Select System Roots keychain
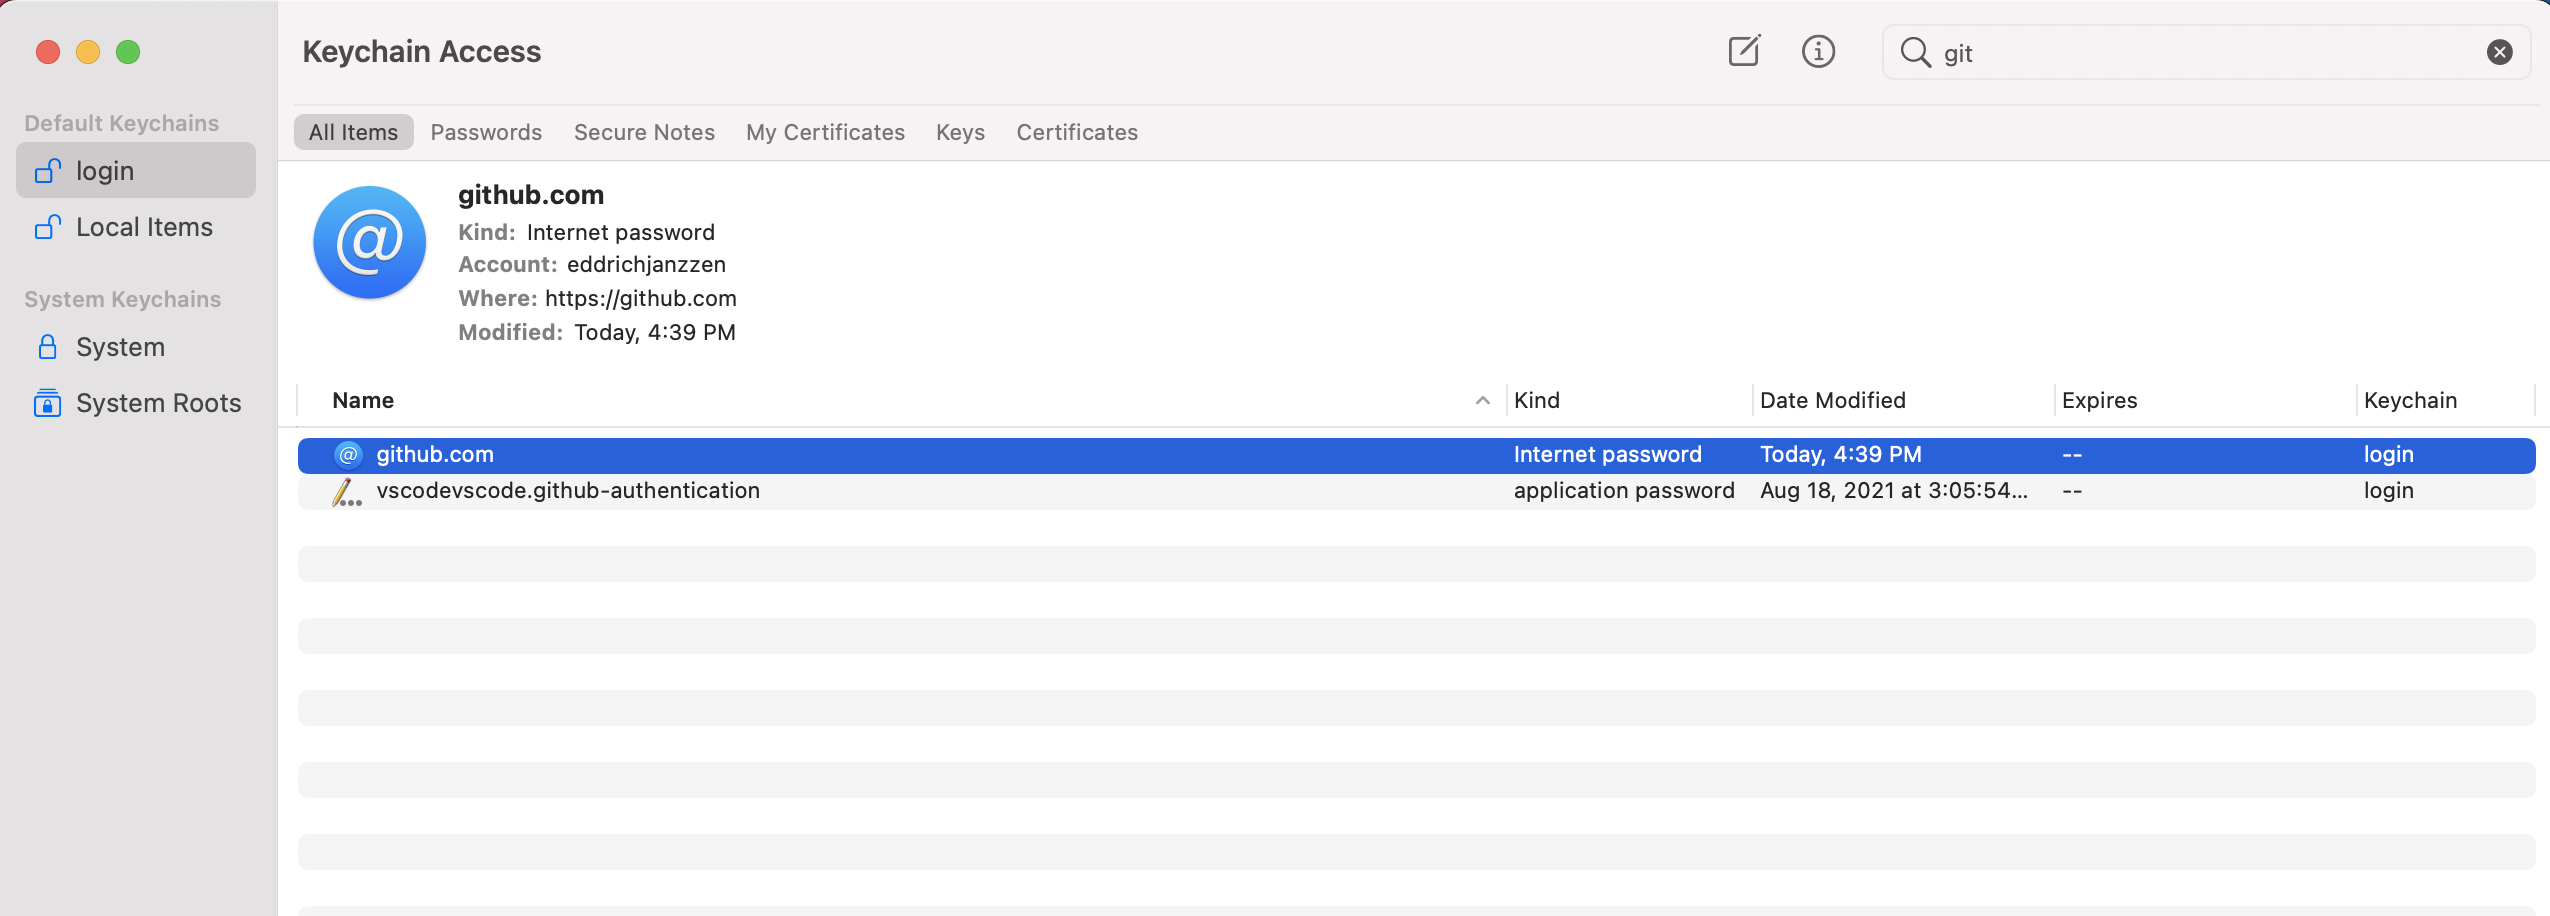This screenshot has height=916, width=2550. pos(136,403)
